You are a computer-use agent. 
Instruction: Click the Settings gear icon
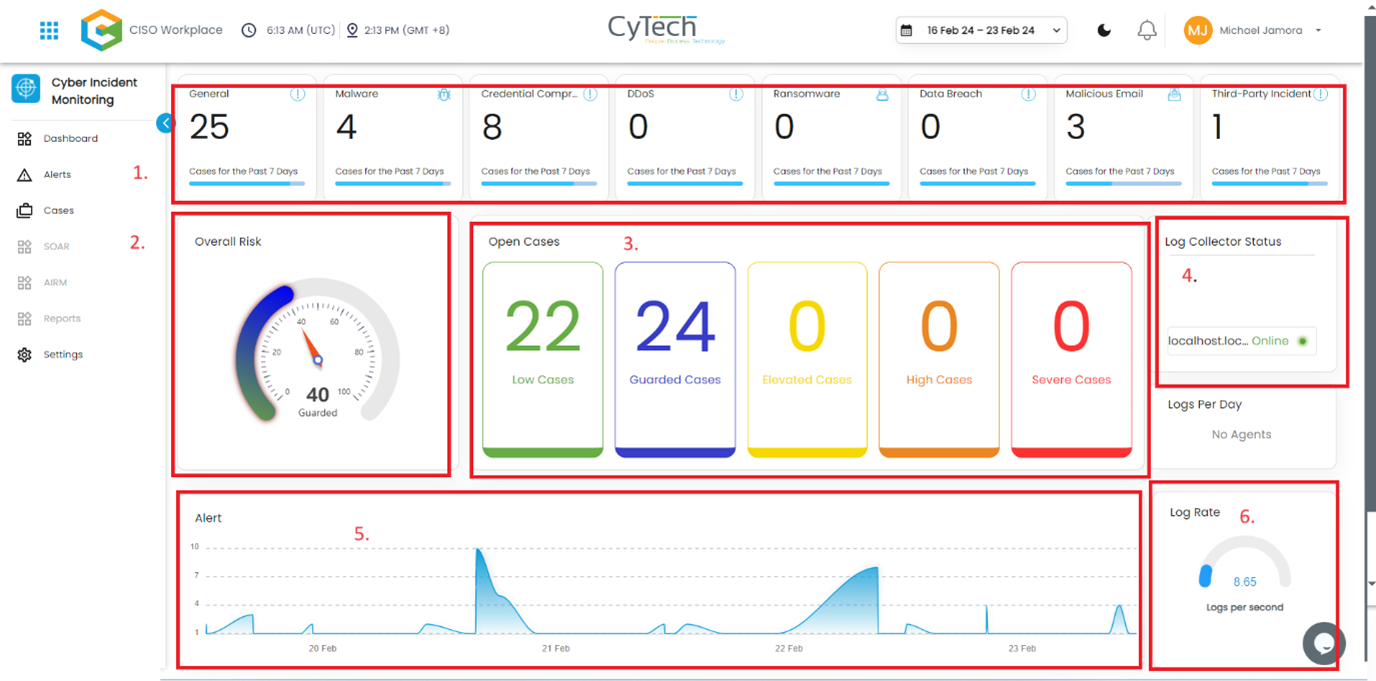coord(25,355)
